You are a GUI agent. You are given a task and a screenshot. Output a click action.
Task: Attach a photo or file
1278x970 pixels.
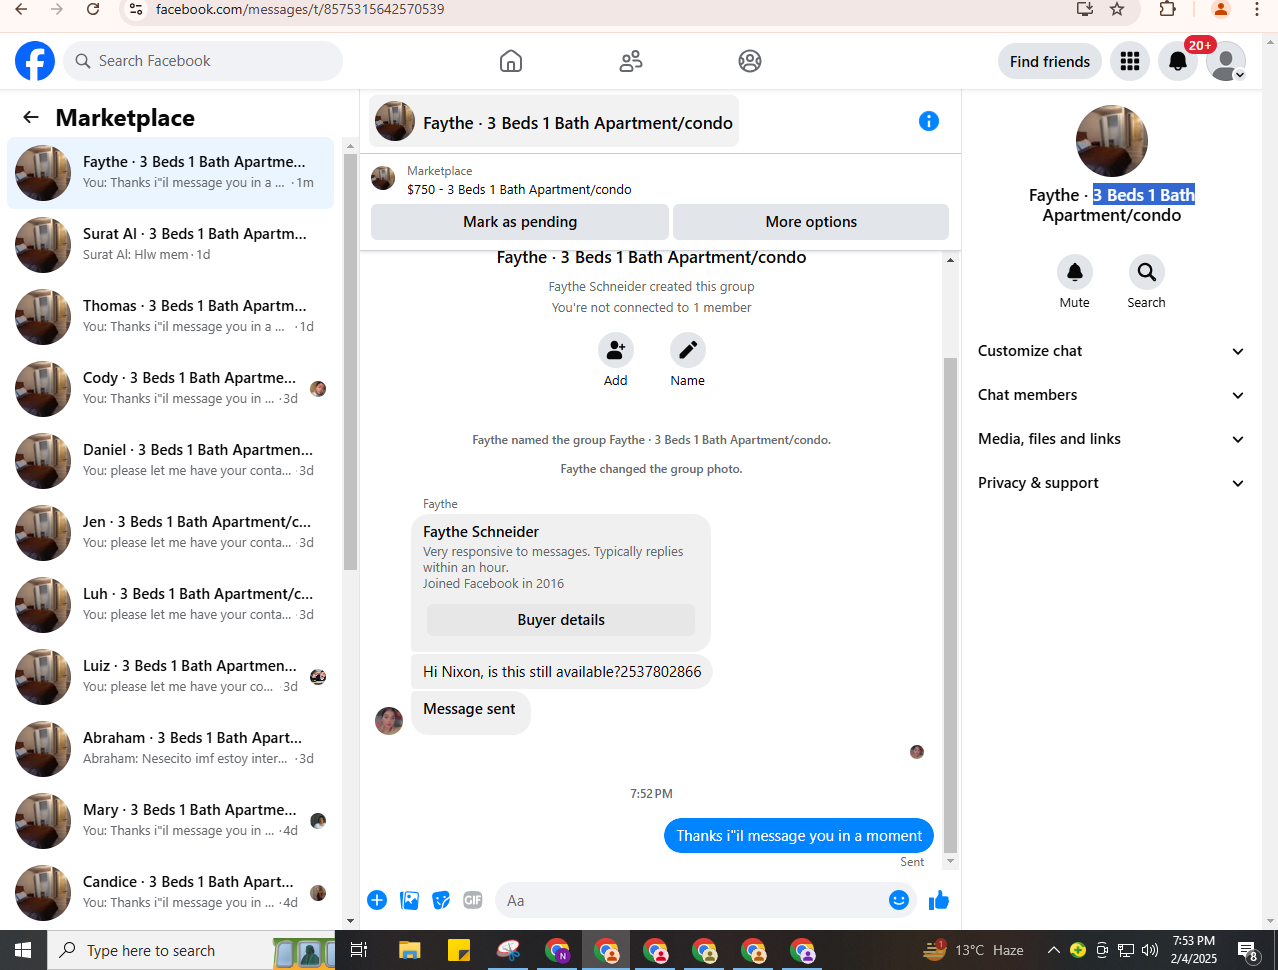point(410,900)
